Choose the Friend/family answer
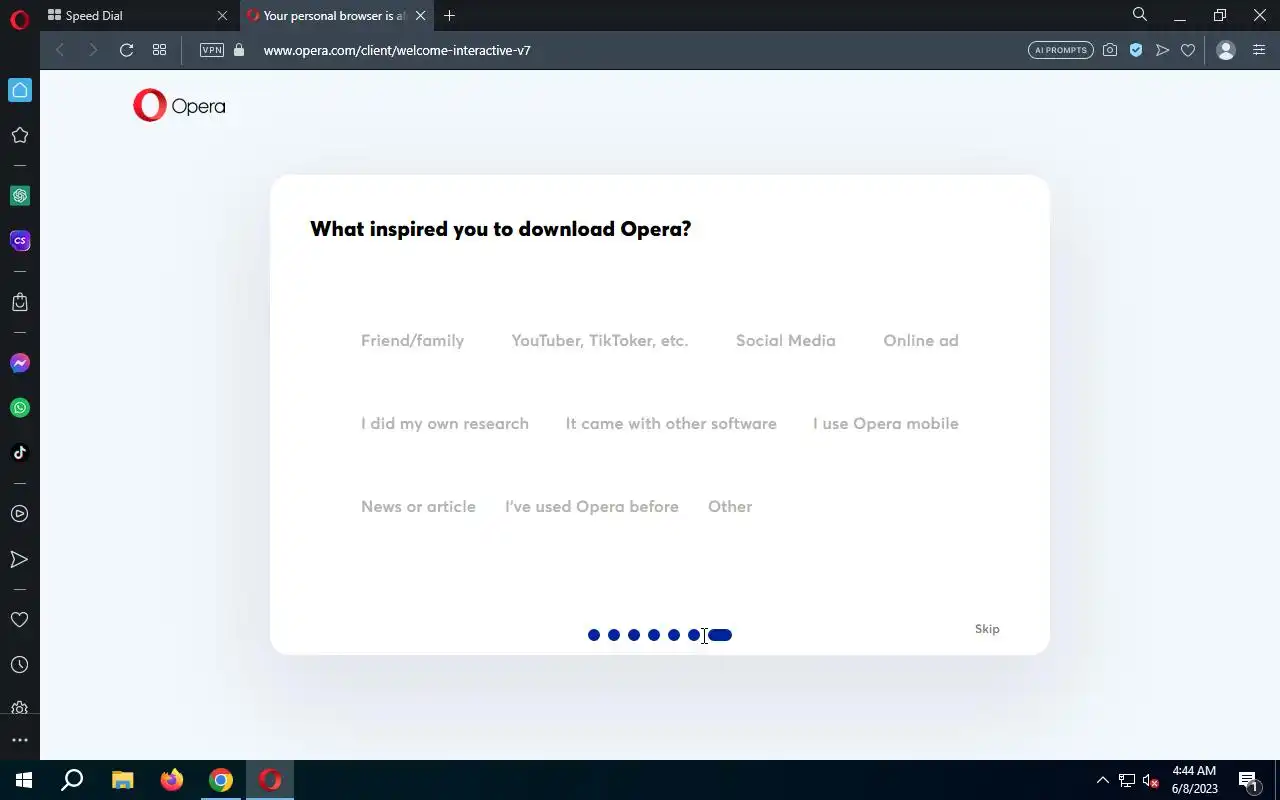1280x800 pixels. [412, 340]
